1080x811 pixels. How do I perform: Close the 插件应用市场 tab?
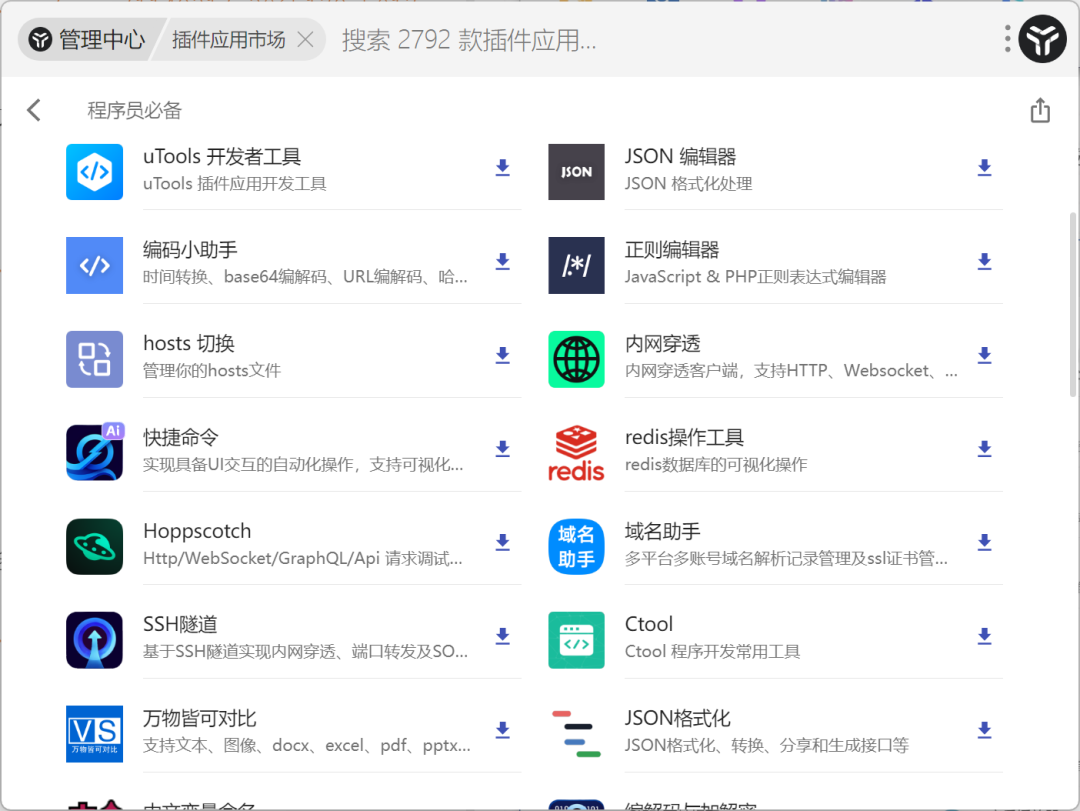coord(306,39)
